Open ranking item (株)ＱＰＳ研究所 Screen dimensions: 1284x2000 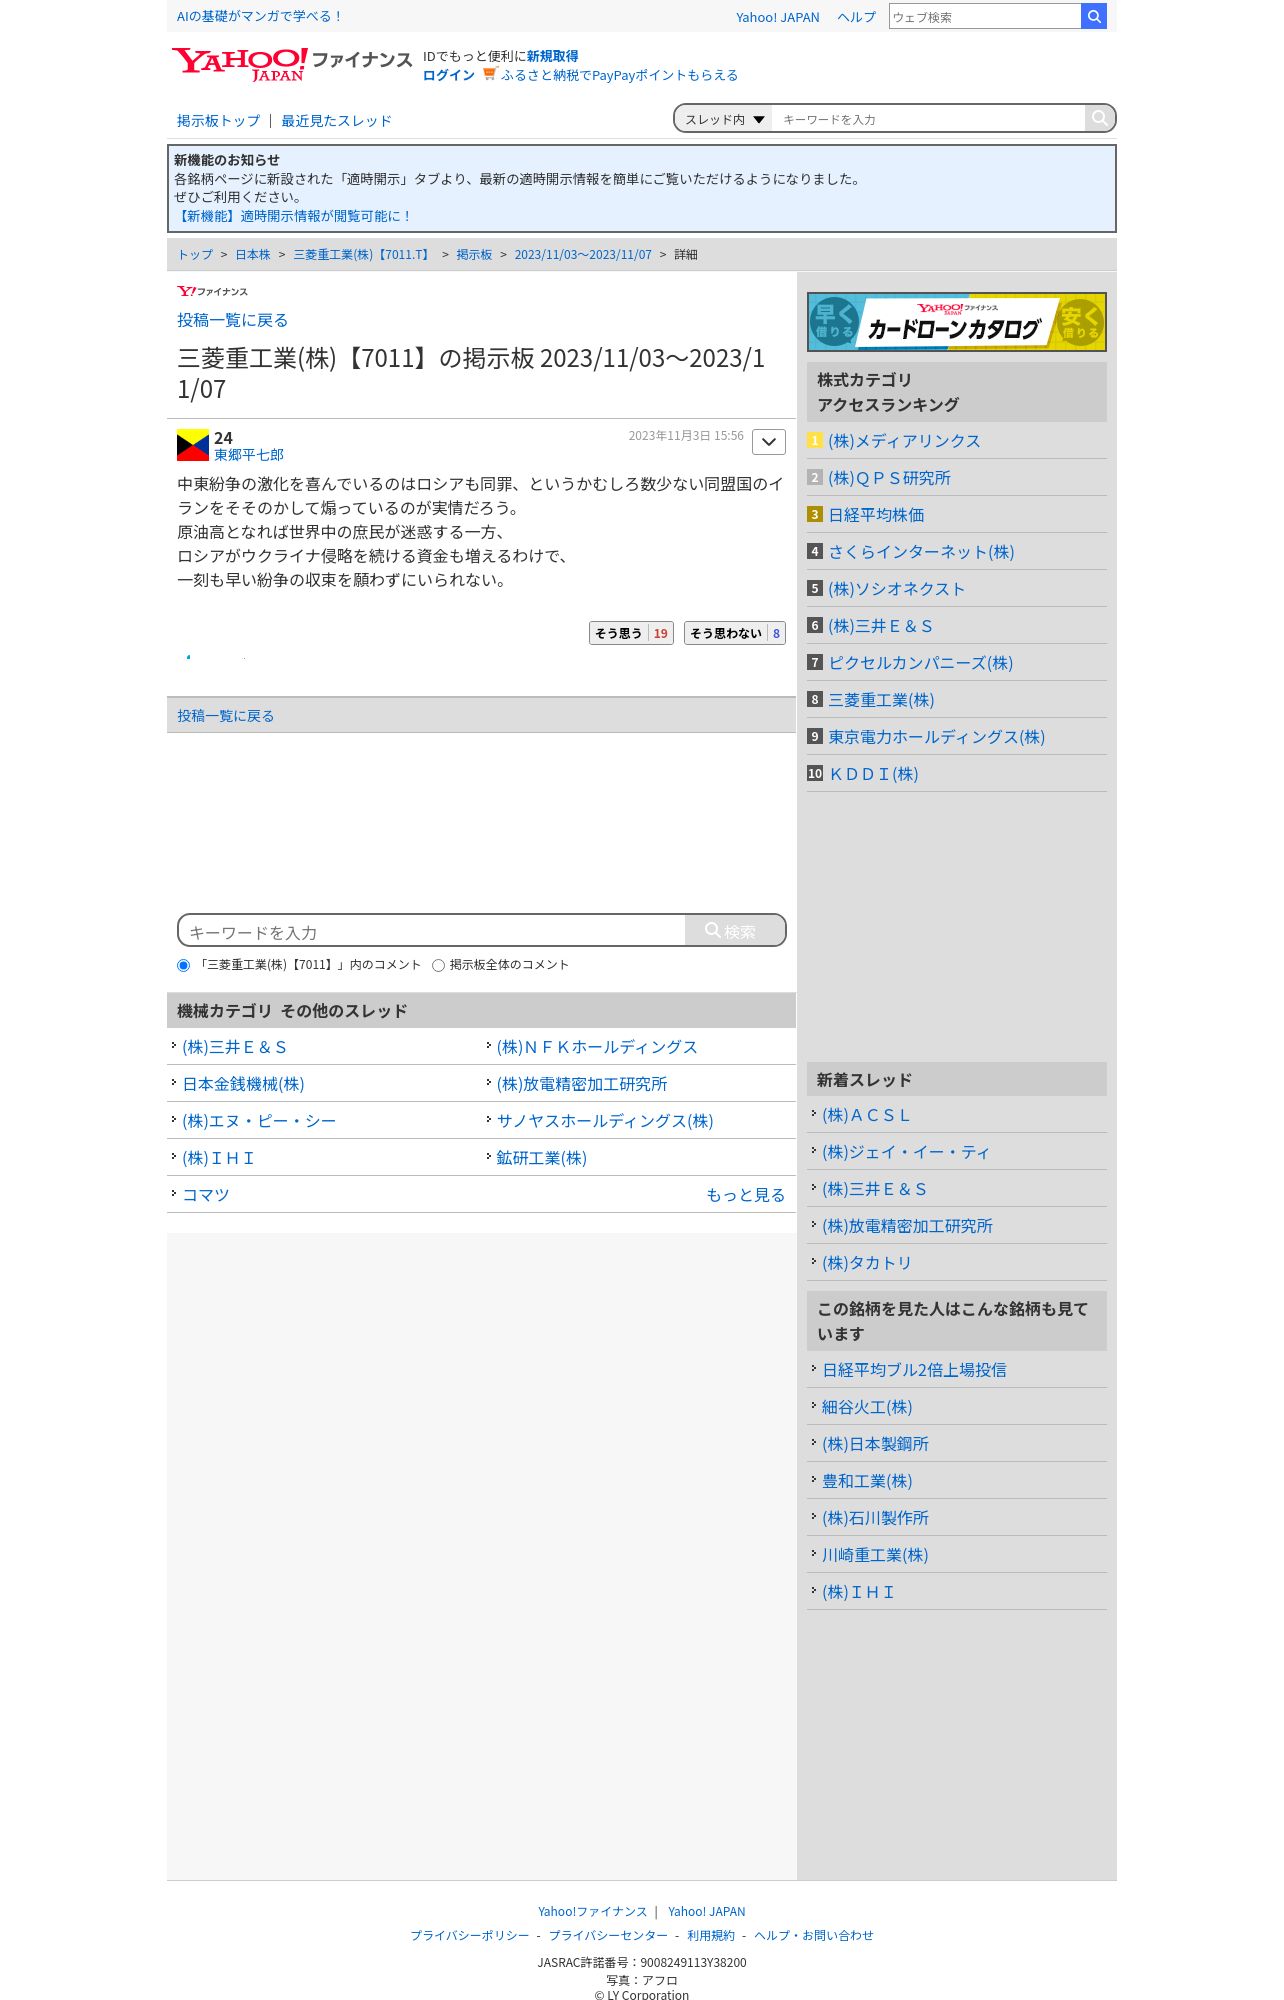(889, 478)
